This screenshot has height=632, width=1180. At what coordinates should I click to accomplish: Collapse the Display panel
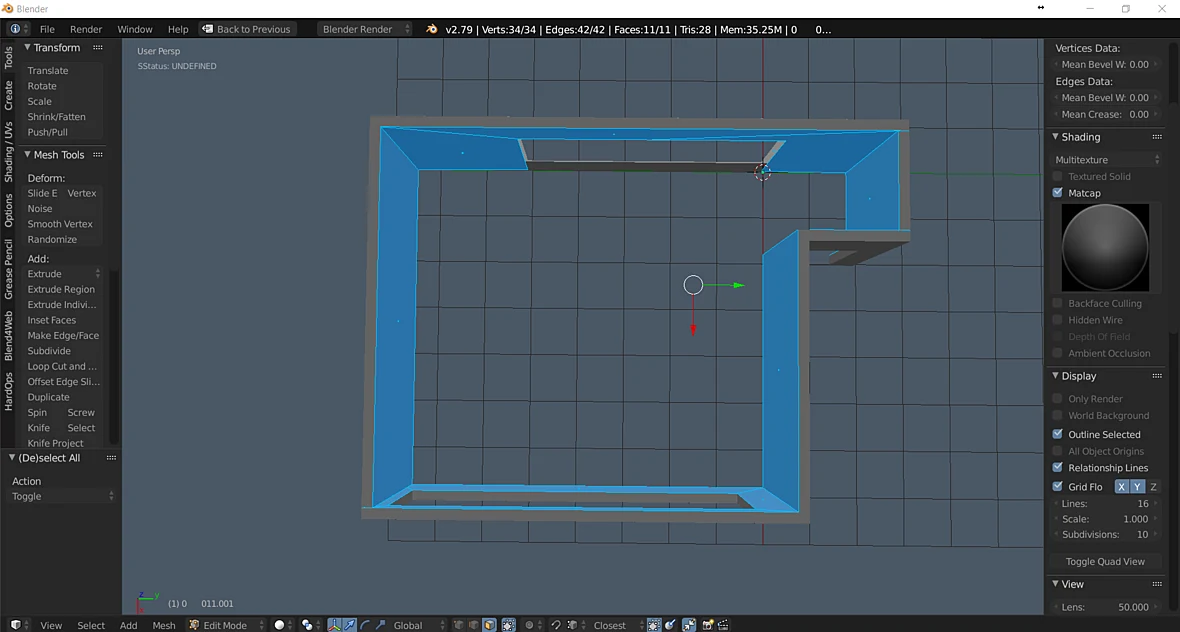pyautogui.click(x=1055, y=375)
